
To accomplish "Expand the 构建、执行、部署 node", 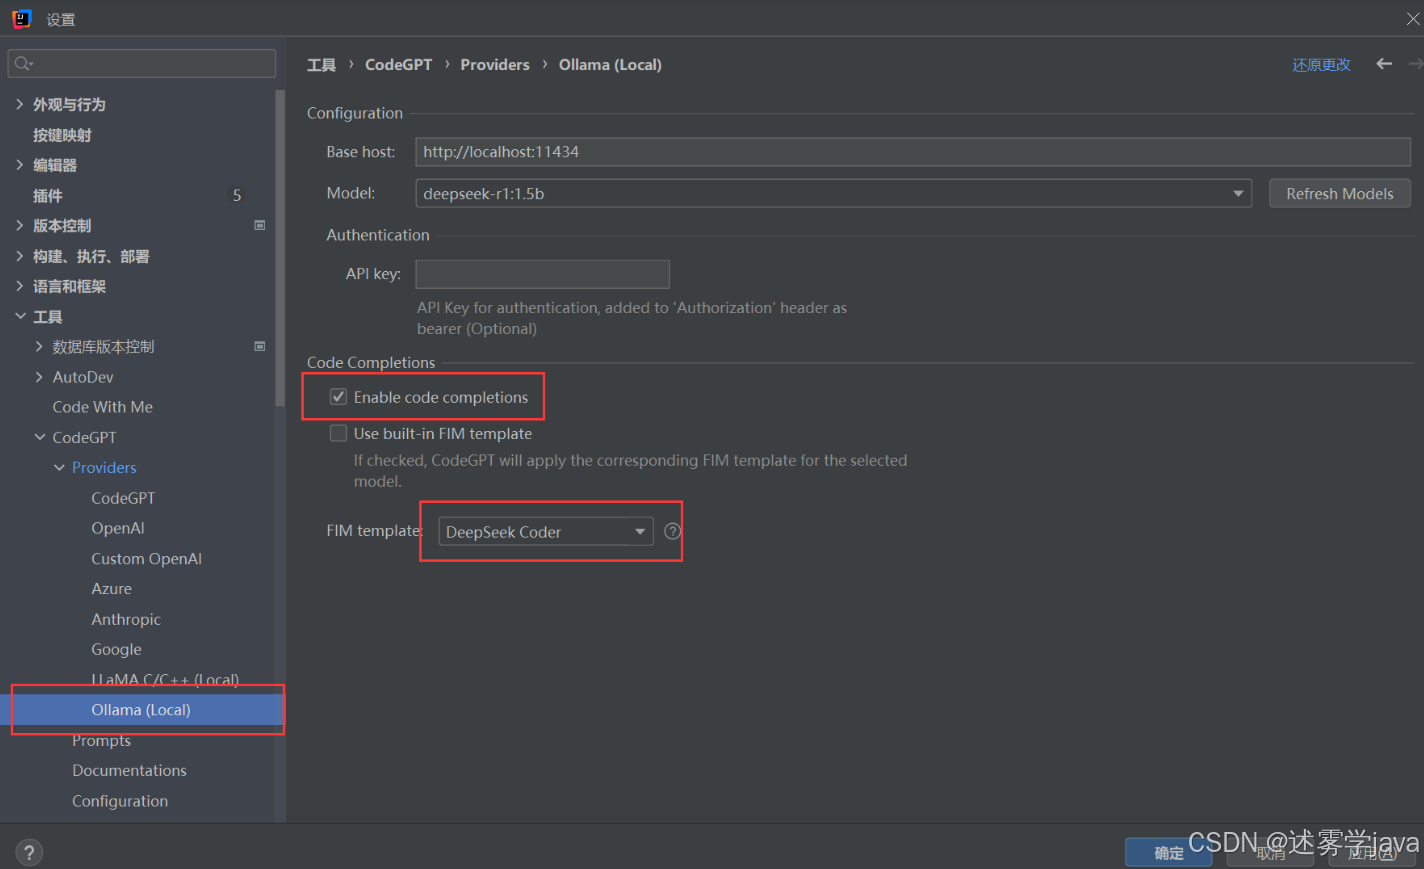I will click(20, 256).
